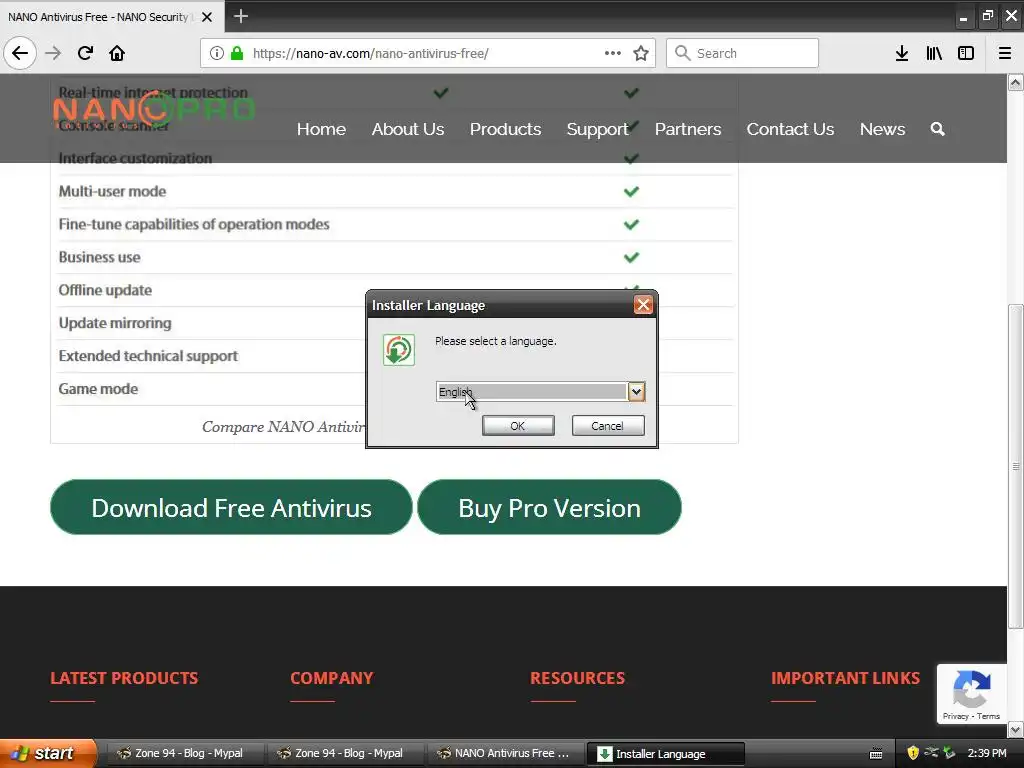Focus the browser Search field
The width and height of the screenshot is (1024, 768).
(x=743, y=53)
